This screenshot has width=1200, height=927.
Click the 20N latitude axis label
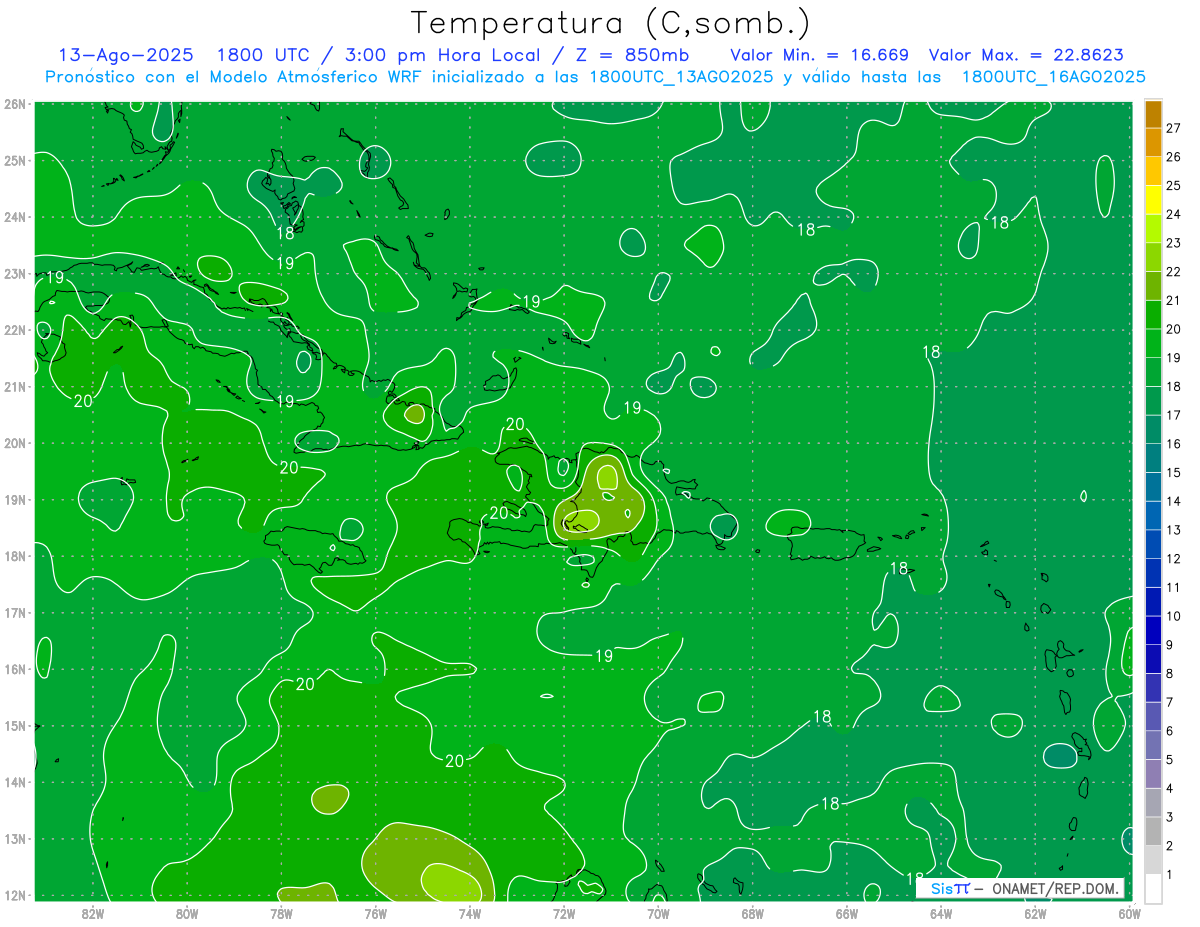[x=14, y=443]
